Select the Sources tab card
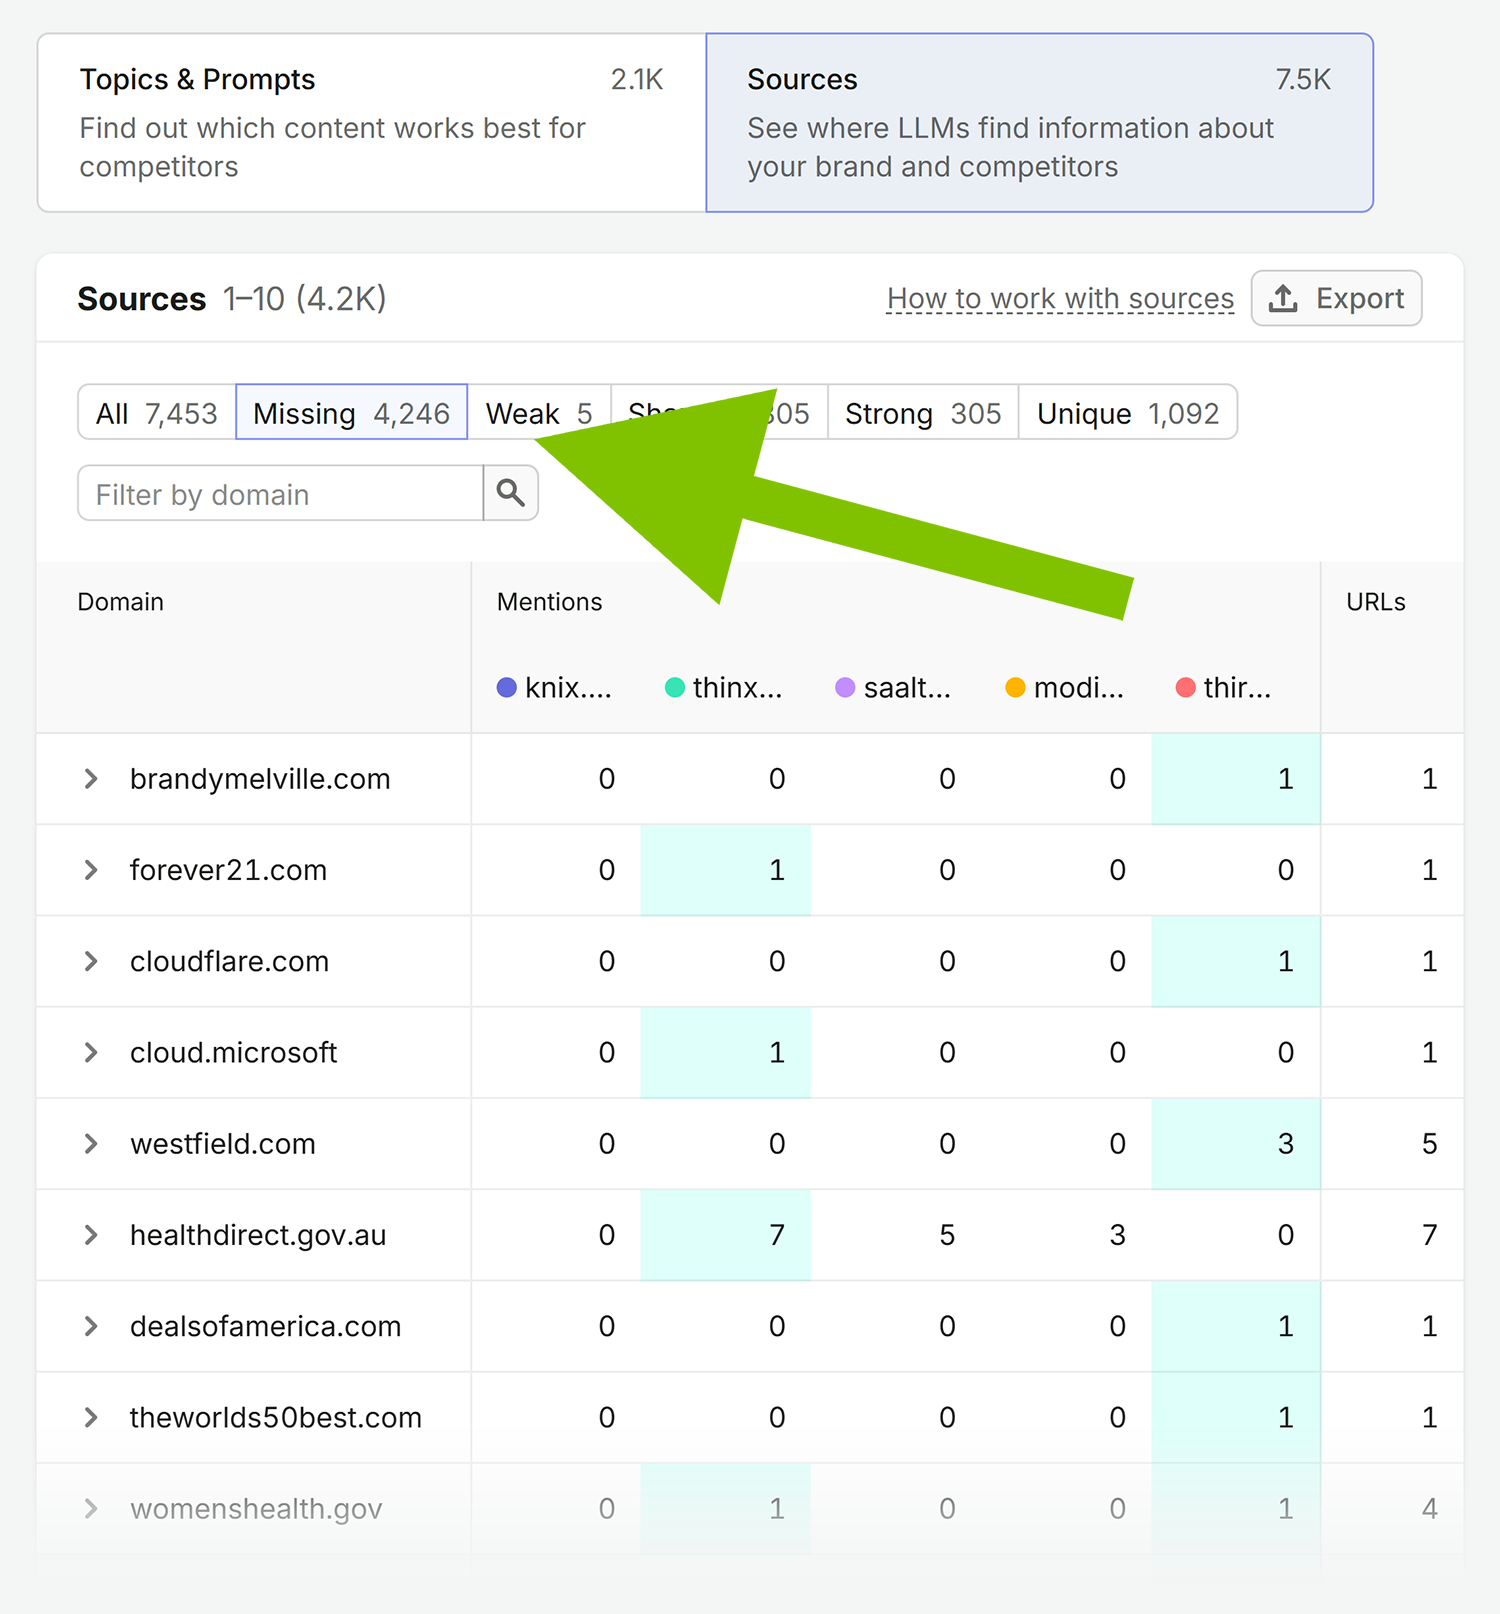This screenshot has height=1614, width=1500. click(1040, 123)
